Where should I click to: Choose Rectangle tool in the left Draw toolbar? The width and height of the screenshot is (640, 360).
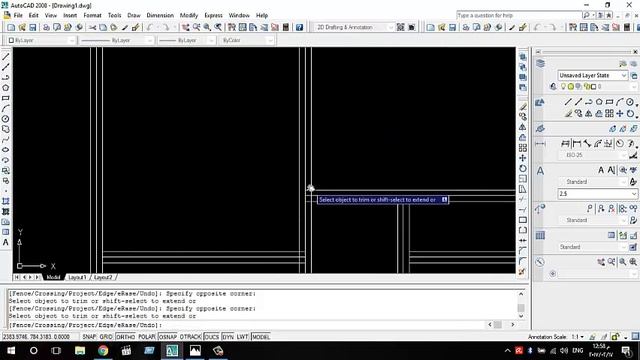(6, 98)
